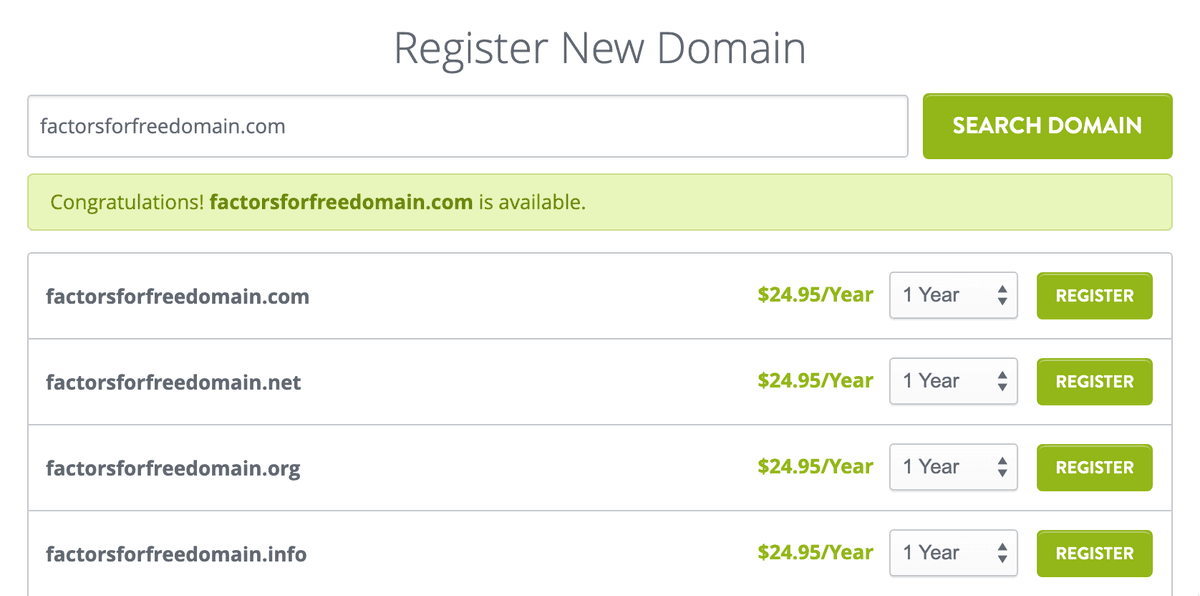Open the duration dropdown for .info domain
This screenshot has width=1200, height=596.
coord(953,554)
